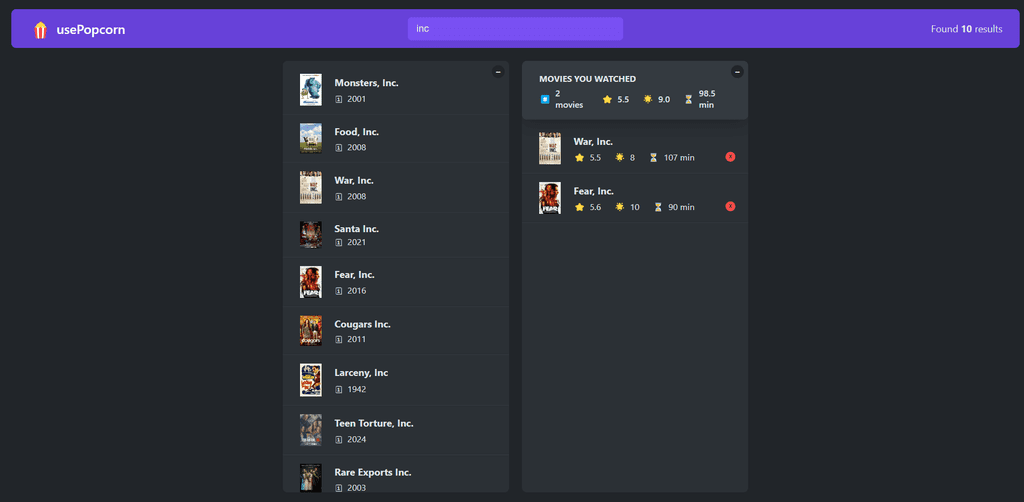Click the watched Fear, Inc. poster thumbnail
Image resolution: width=1024 pixels, height=502 pixels.
550,198
